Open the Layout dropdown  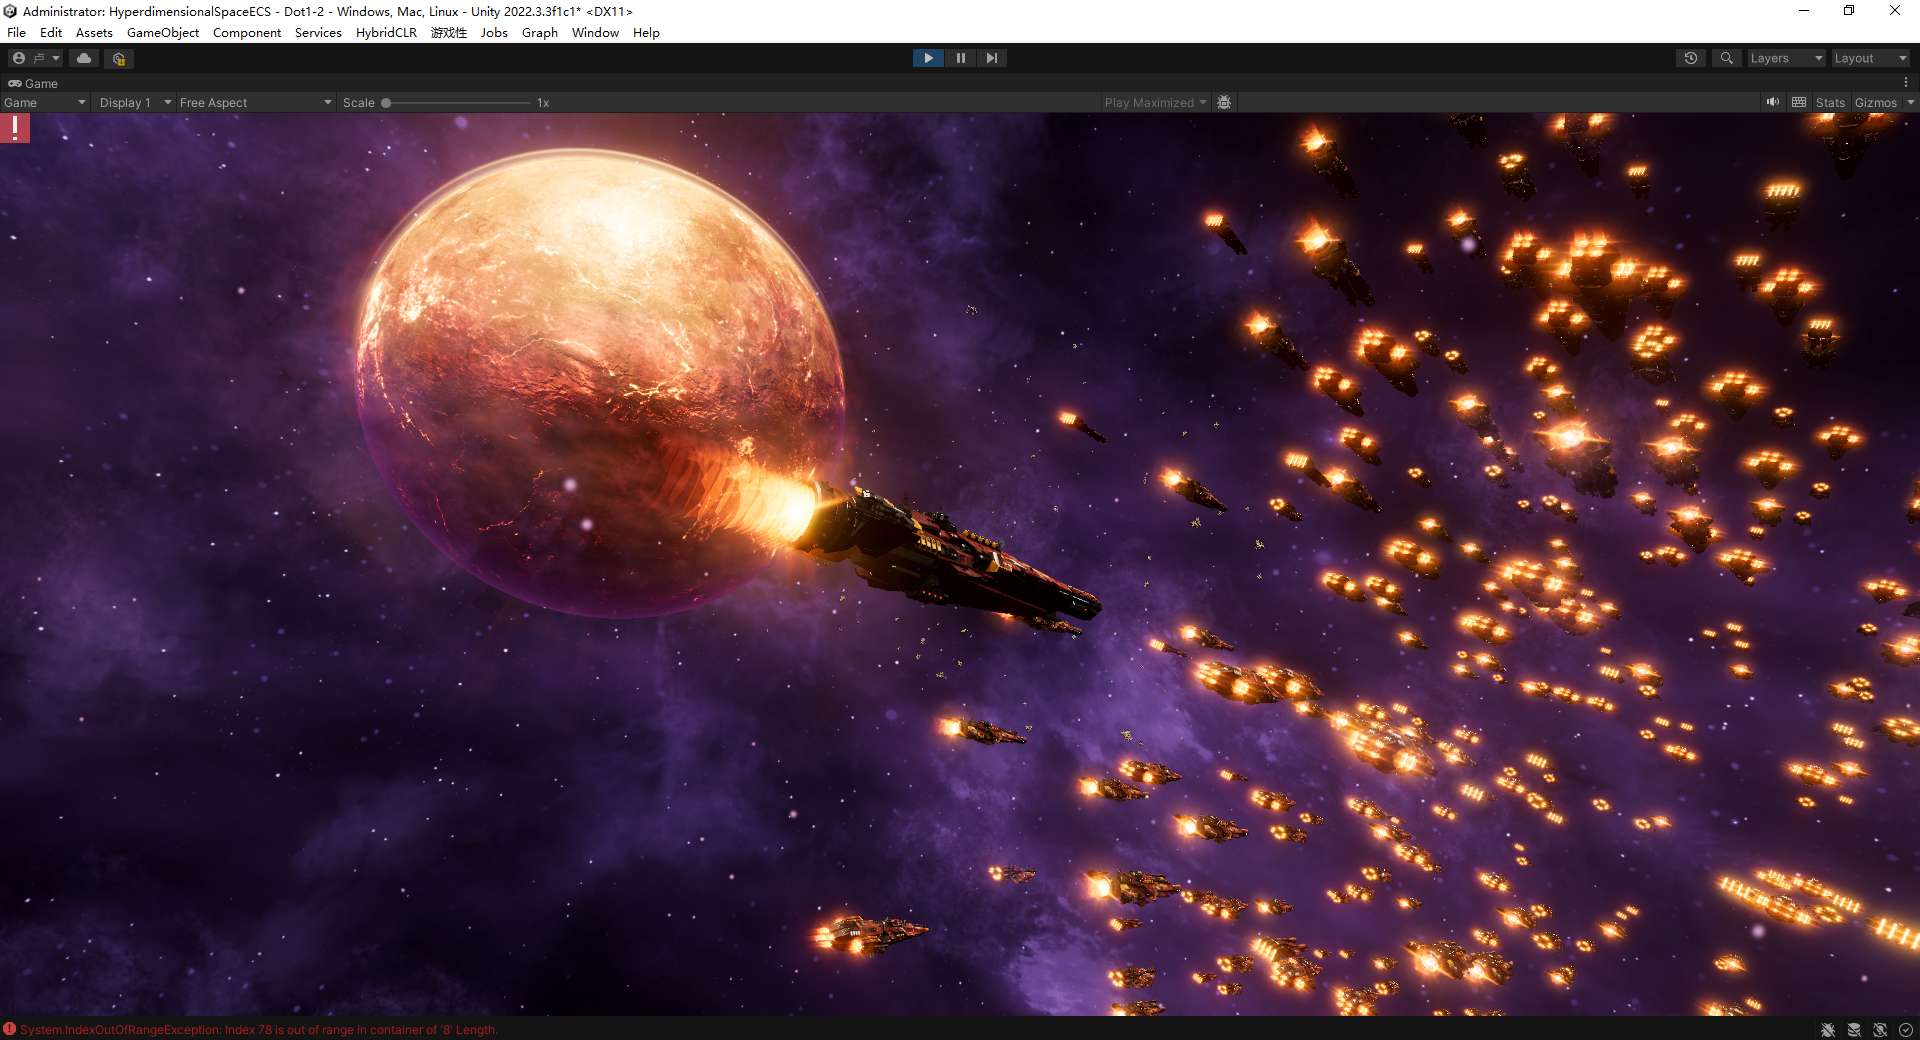[x=1870, y=58]
